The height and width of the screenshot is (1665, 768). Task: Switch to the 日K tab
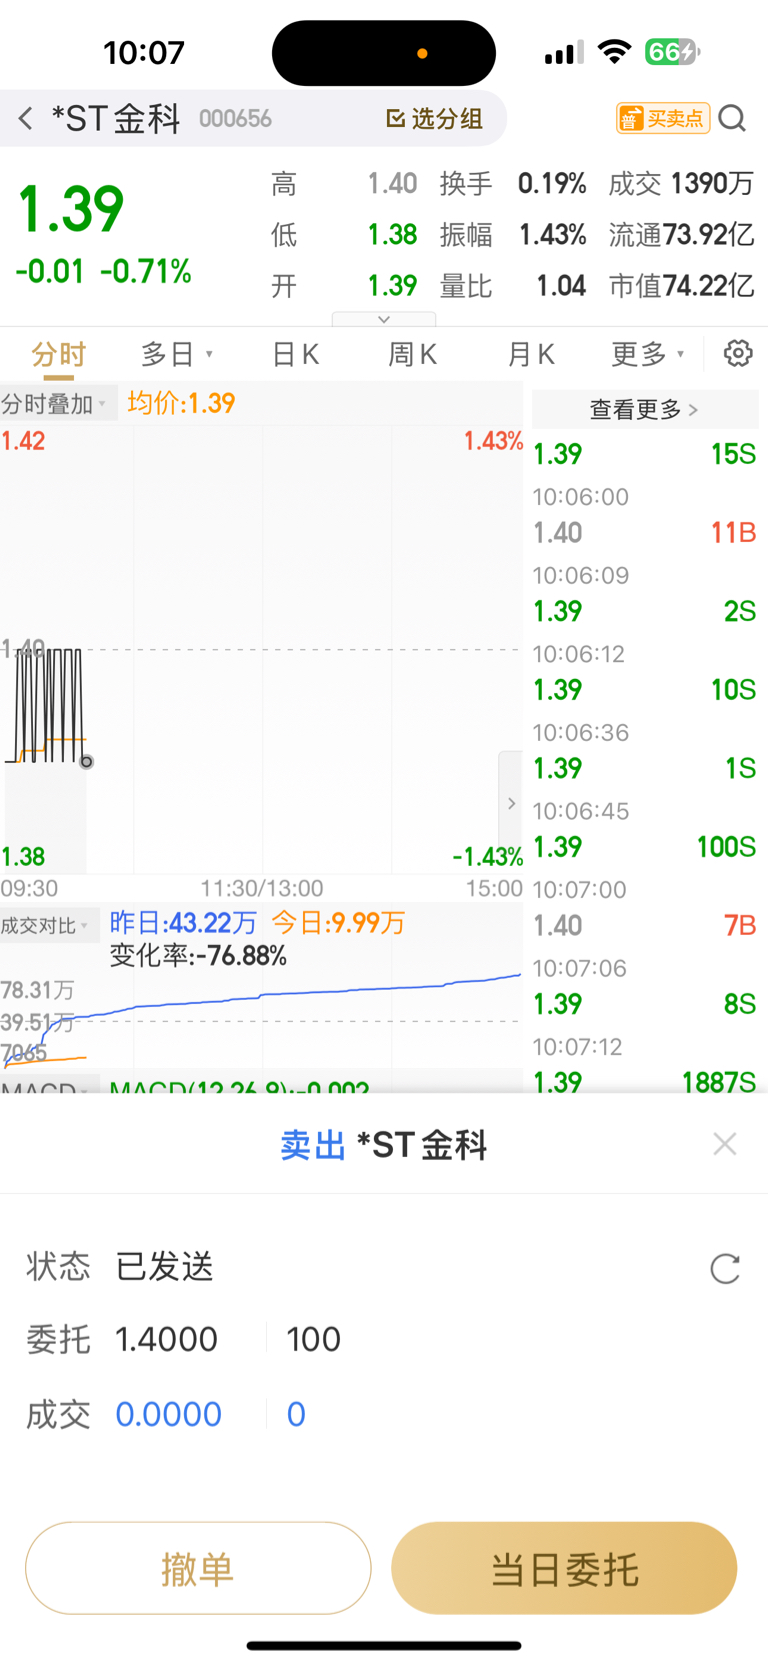click(x=295, y=354)
